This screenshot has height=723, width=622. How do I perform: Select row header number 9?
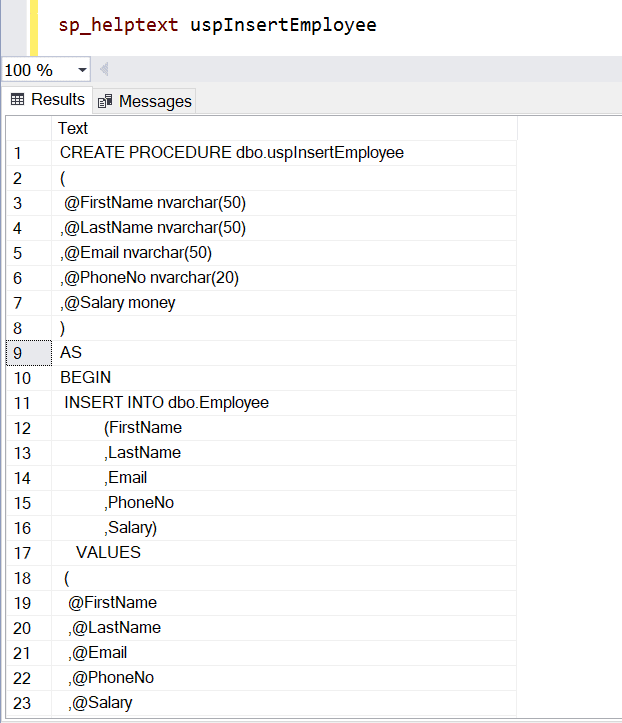[27, 353]
